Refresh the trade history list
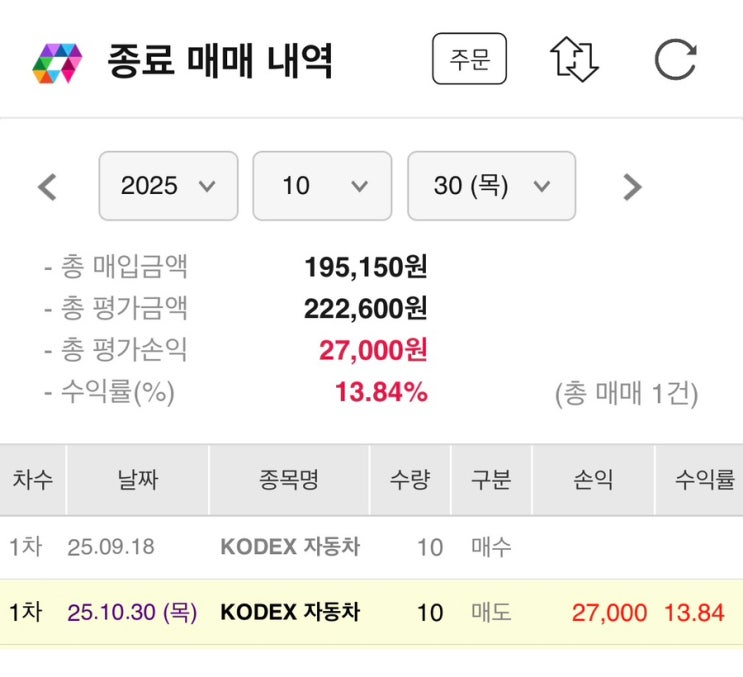Viewport: 743px width, 677px height. [675, 60]
